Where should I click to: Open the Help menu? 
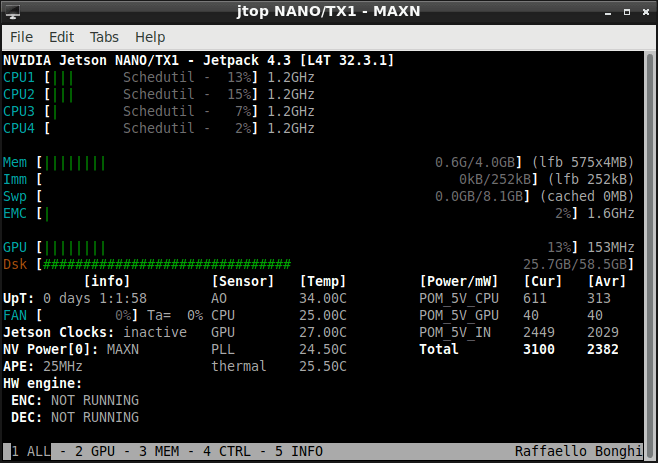(x=150, y=37)
